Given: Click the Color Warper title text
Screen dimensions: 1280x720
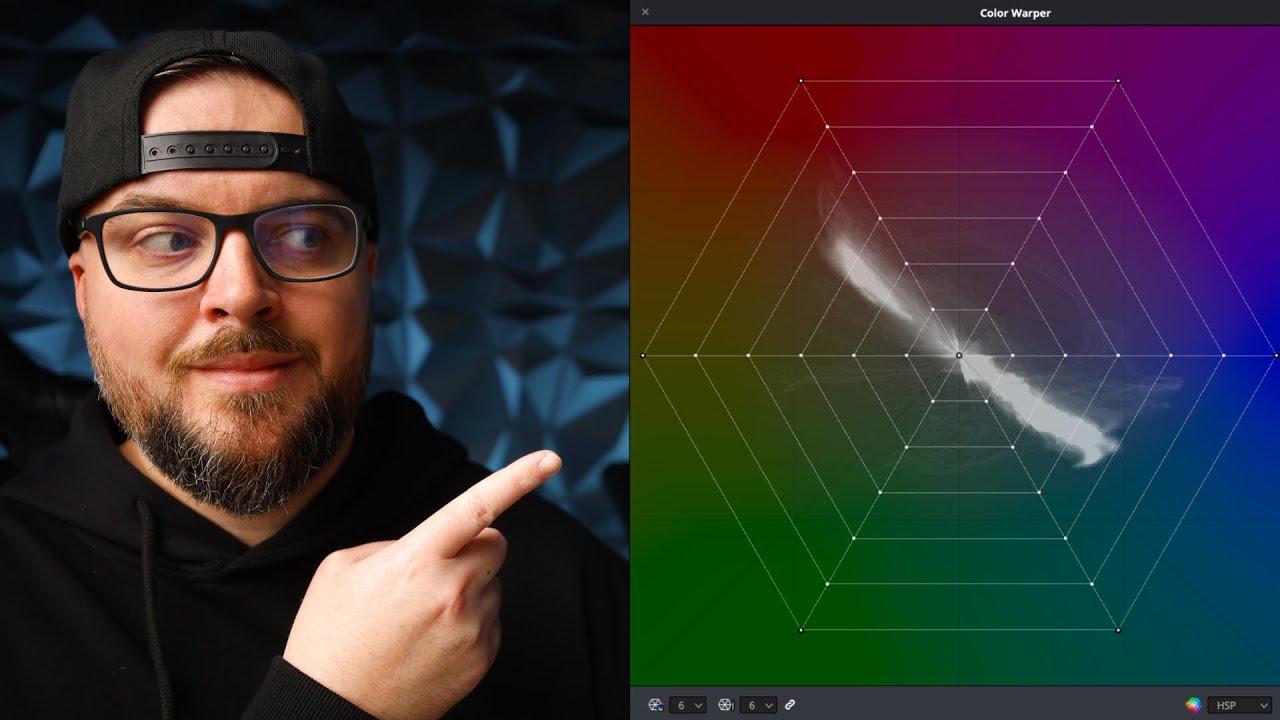Looking at the screenshot, I should [1015, 13].
